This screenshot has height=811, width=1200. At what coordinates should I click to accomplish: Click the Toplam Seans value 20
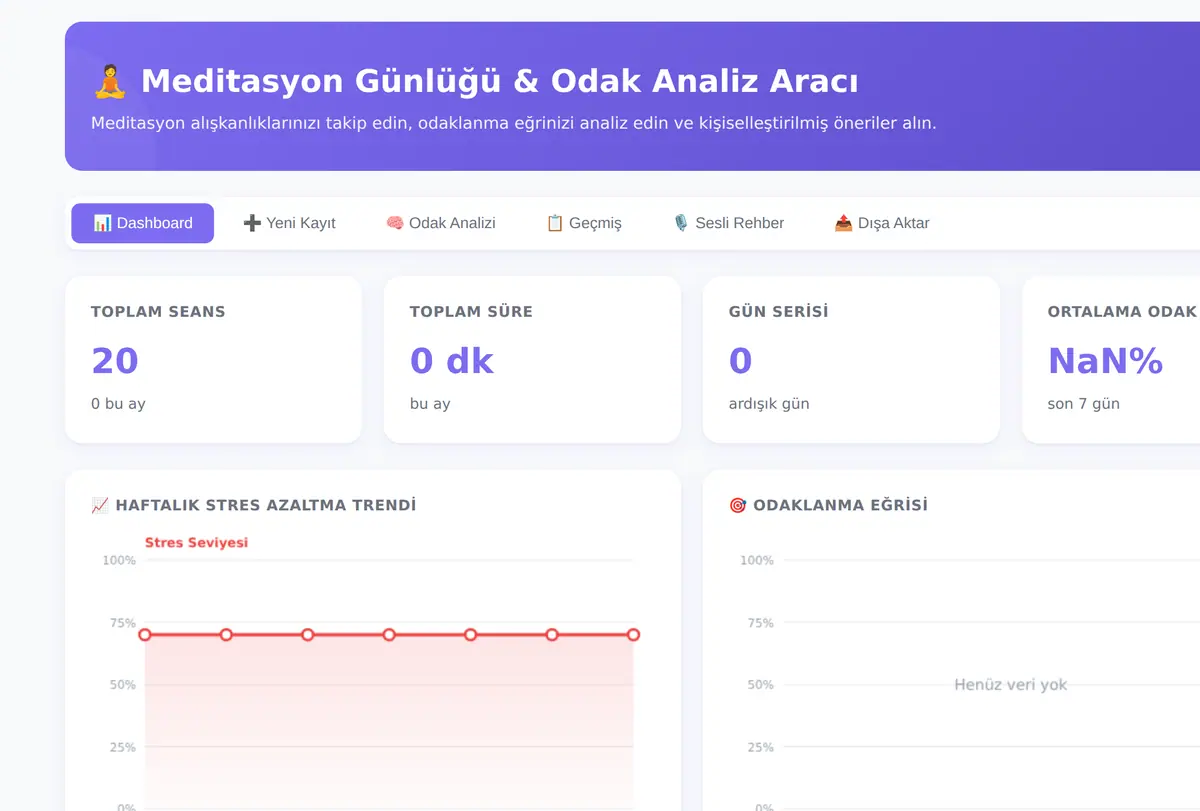click(x=115, y=361)
